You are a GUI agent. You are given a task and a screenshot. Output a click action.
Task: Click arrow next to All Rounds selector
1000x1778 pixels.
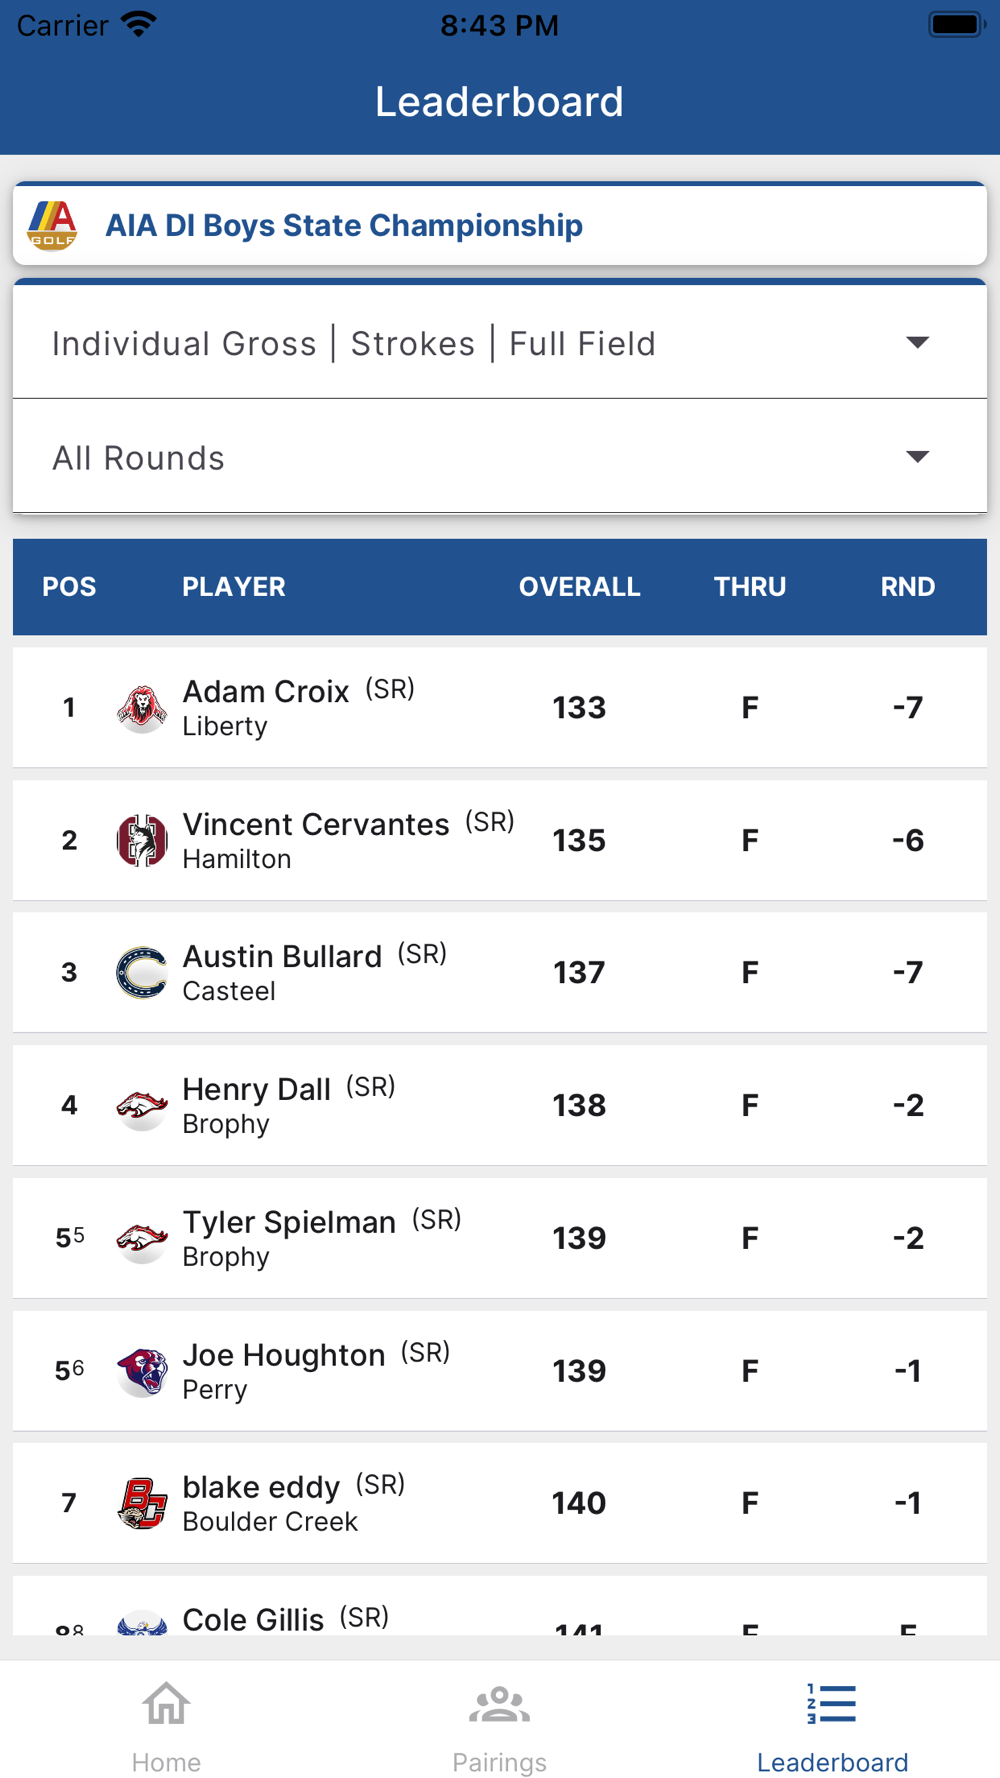click(917, 457)
